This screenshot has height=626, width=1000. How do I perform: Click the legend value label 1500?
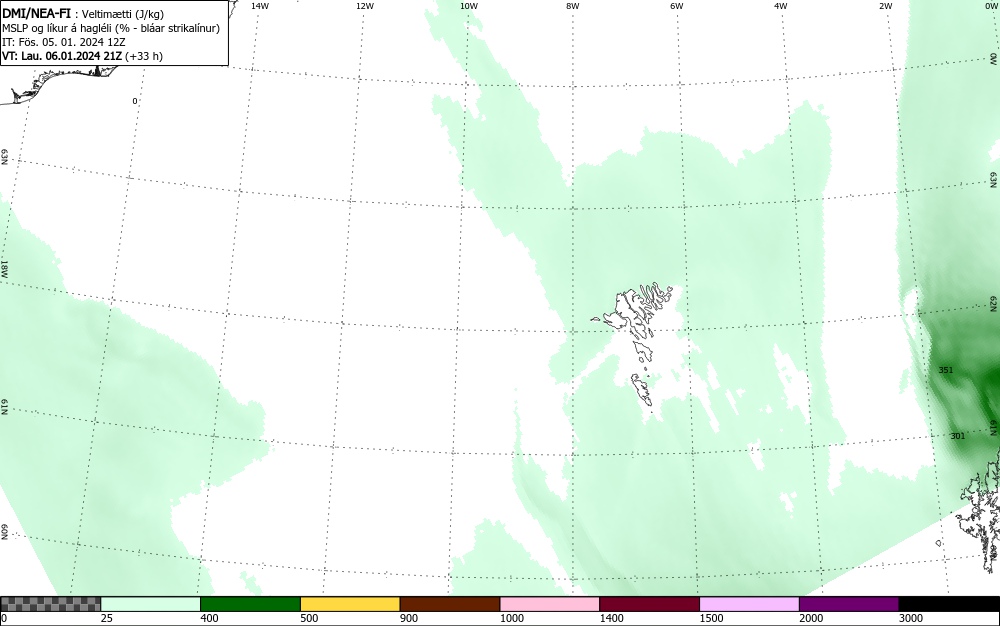coord(711,618)
